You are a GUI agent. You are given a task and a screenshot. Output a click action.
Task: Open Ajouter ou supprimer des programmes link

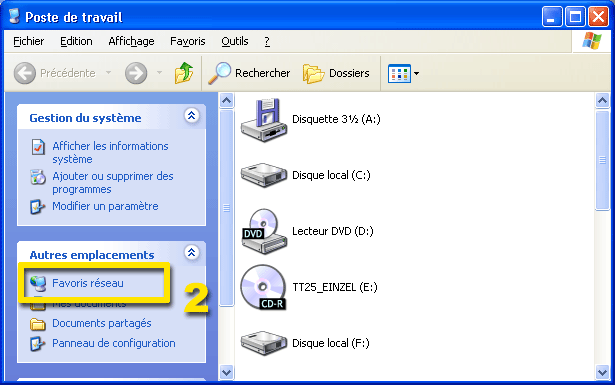[113, 183]
